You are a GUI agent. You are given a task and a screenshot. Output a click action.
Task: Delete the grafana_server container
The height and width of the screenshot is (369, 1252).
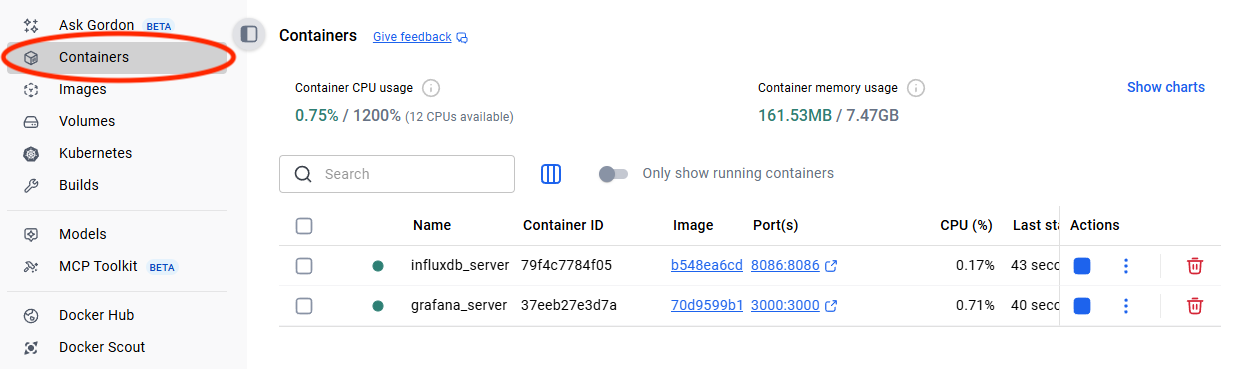point(1194,306)
